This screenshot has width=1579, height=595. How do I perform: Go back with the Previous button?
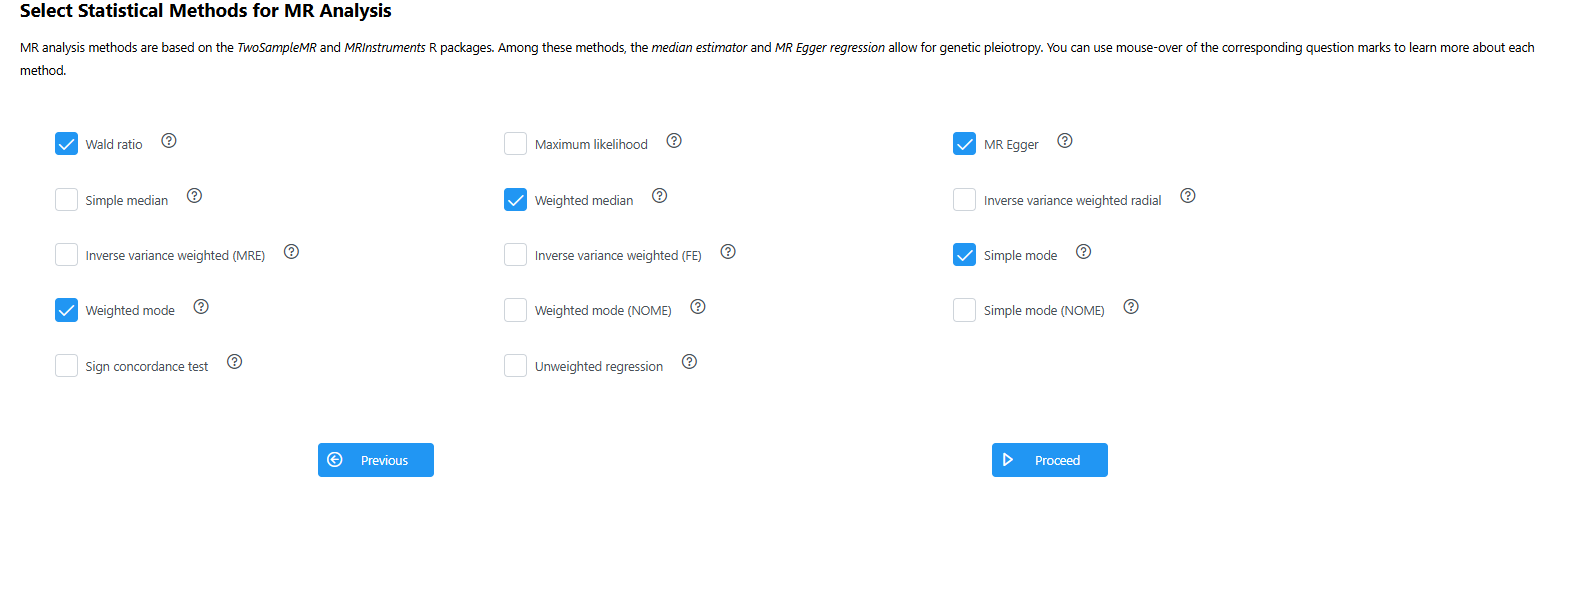pyautogui.click(x=376, y=460)
